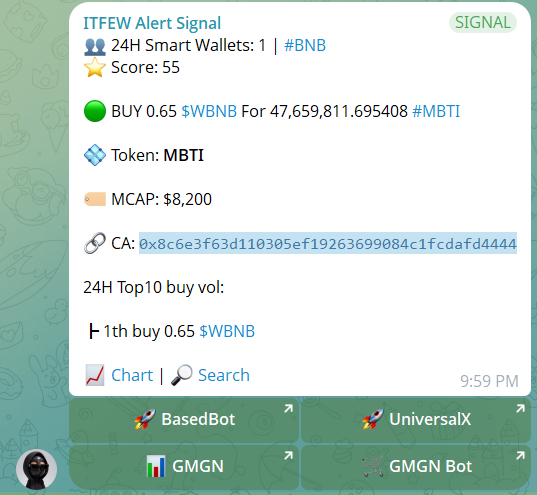Click the '47,659,811.695408' amount

pyautogui.click(x=339, y=112)
